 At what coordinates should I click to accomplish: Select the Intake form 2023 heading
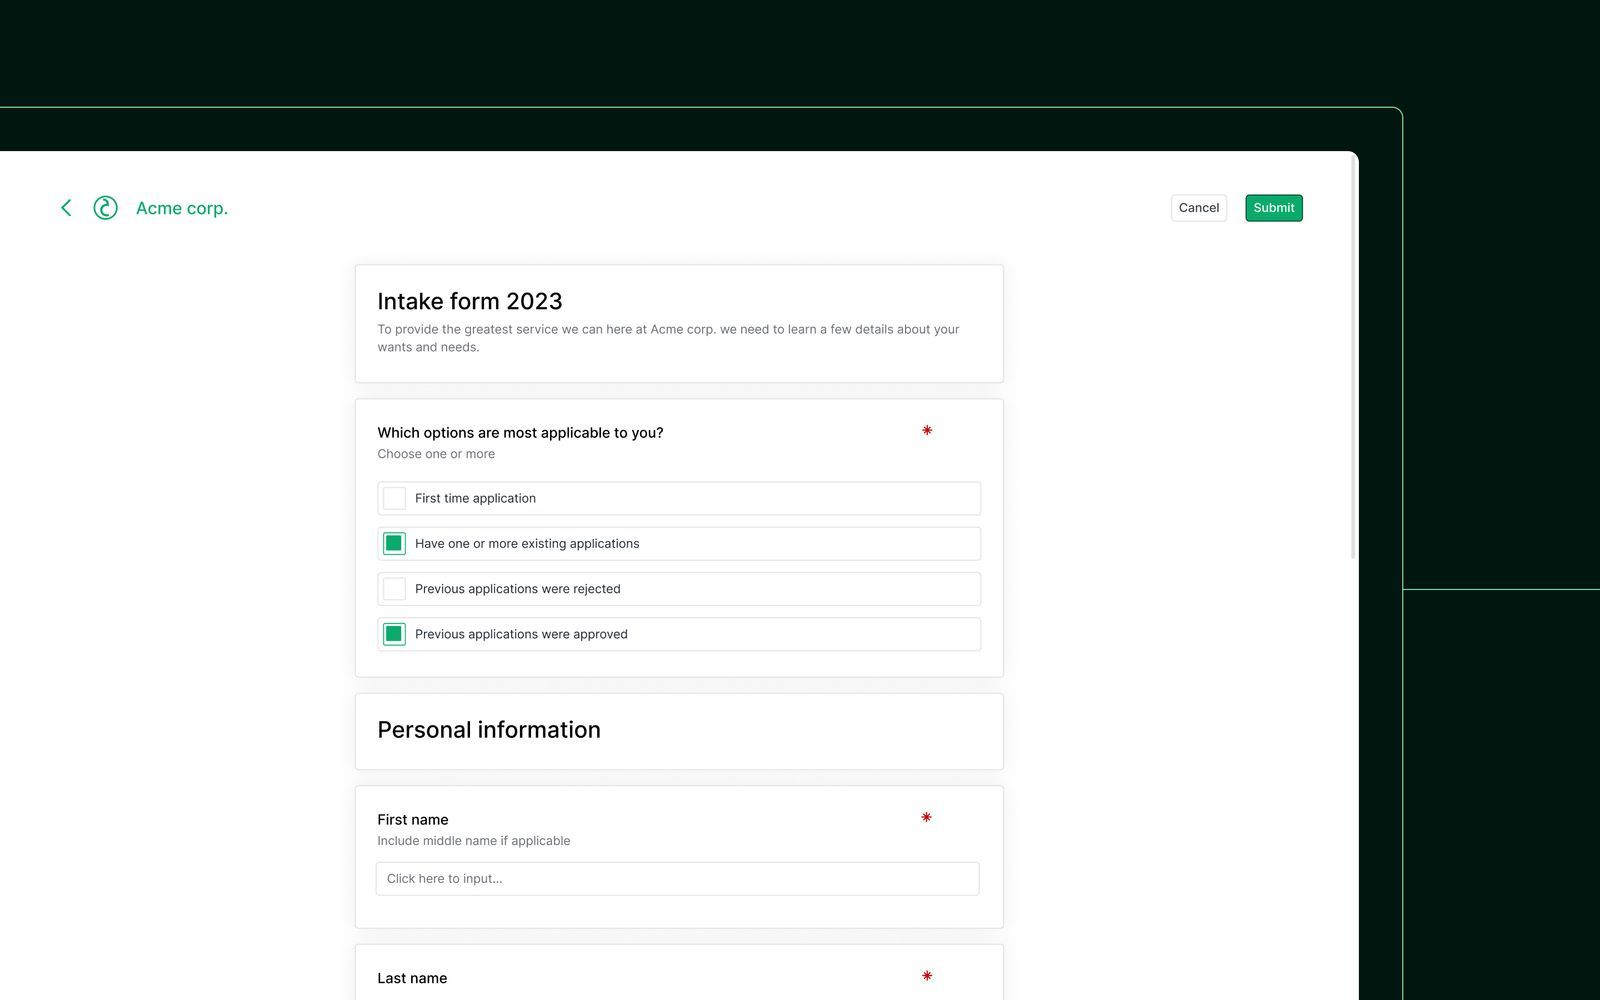tap(470, 301)
